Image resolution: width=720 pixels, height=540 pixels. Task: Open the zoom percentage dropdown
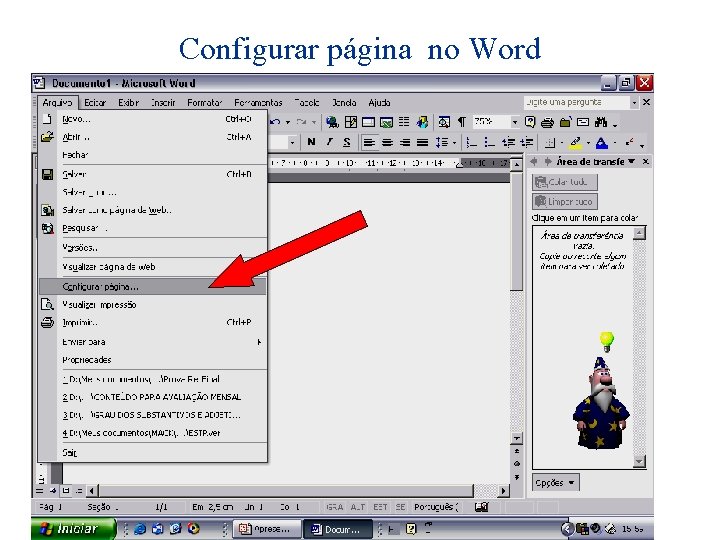pyautogui.click(x=515, y=122)
